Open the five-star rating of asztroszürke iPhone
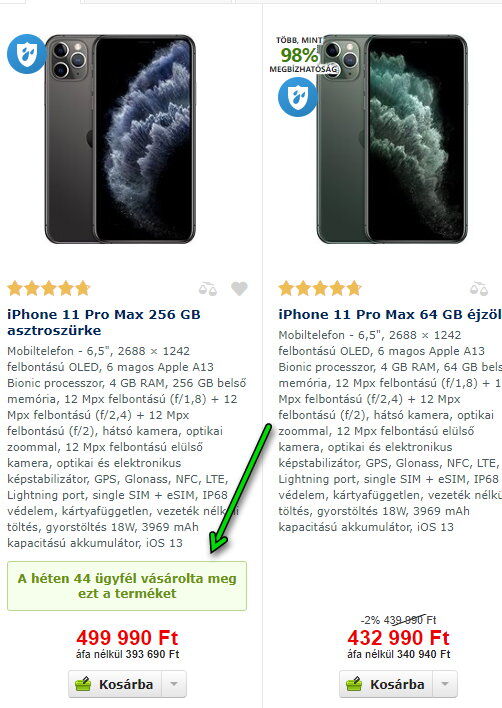The height and width of the screenshot is (708, 502). point(49,288)
